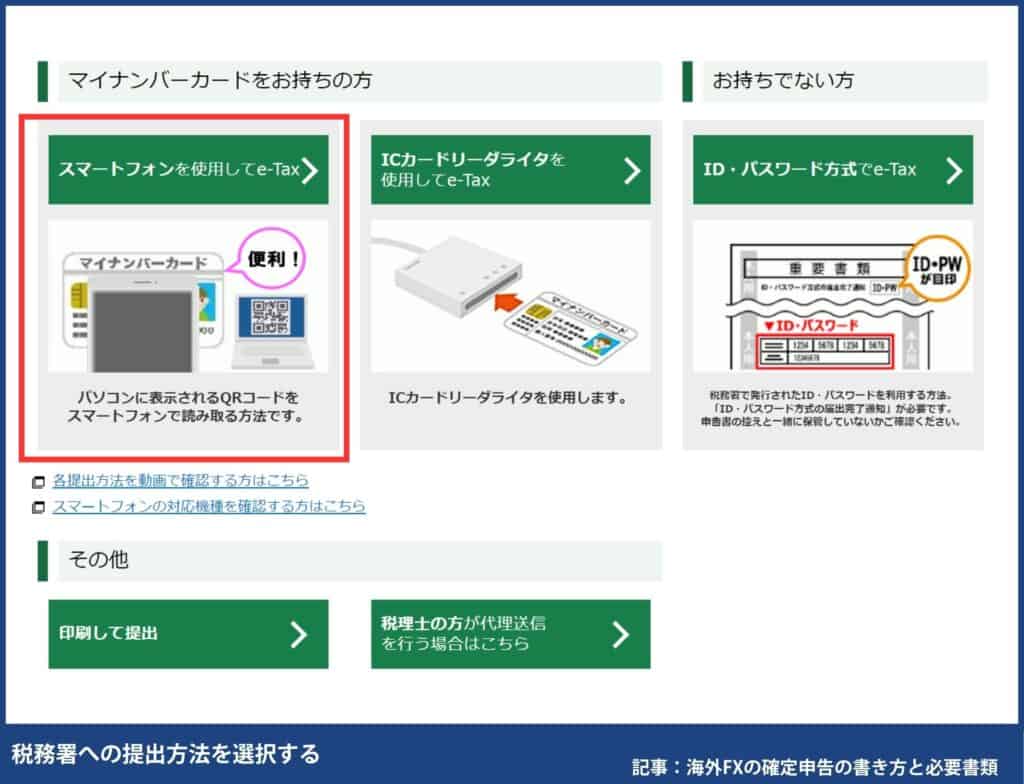Choose the ID・パスワード方式でe-Tax button

[833, 170]
